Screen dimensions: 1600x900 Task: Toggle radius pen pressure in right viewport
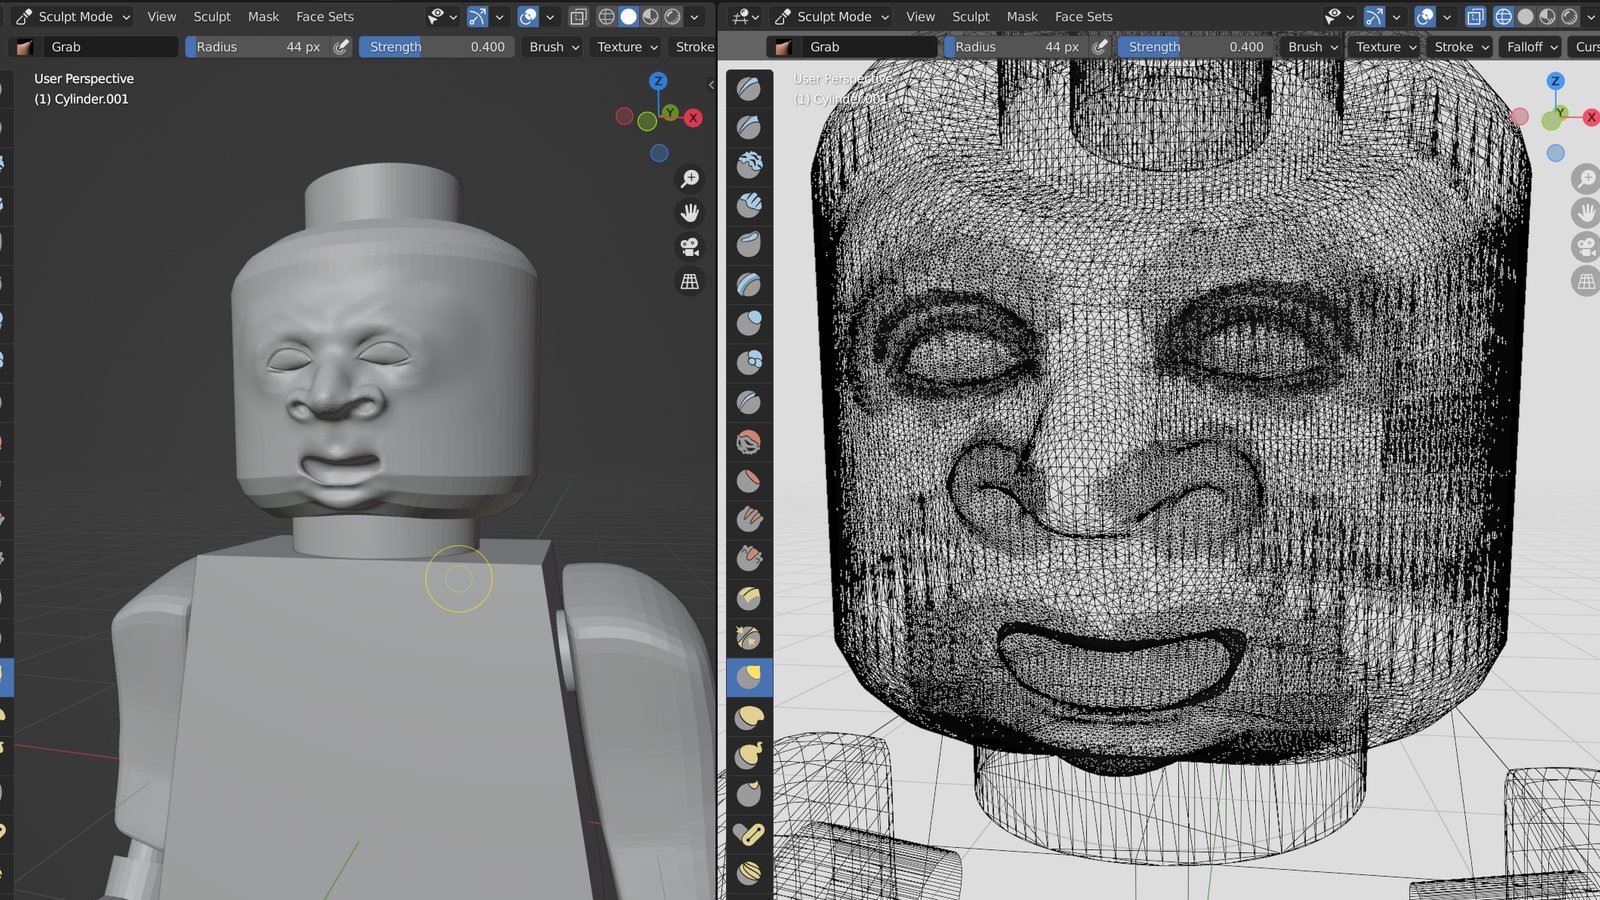point(1101,47)
